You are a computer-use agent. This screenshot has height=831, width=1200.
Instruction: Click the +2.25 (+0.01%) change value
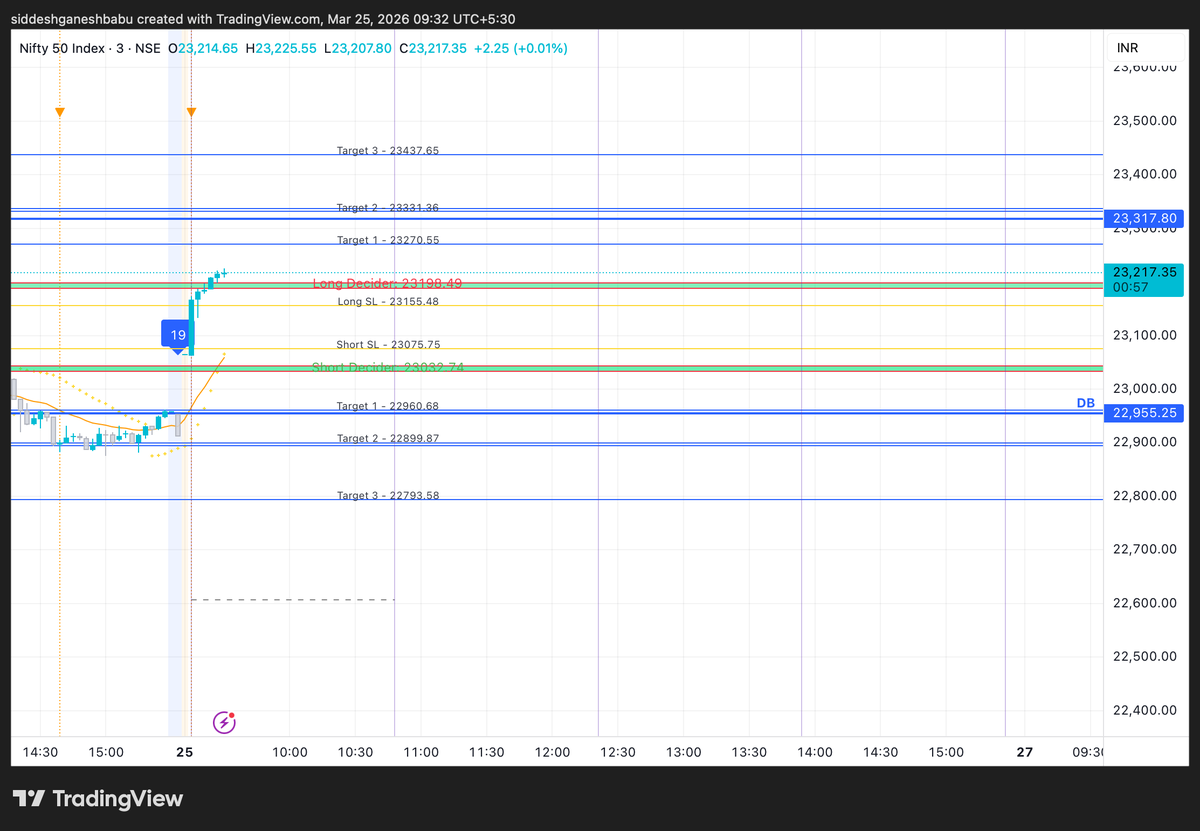[521, 48]
